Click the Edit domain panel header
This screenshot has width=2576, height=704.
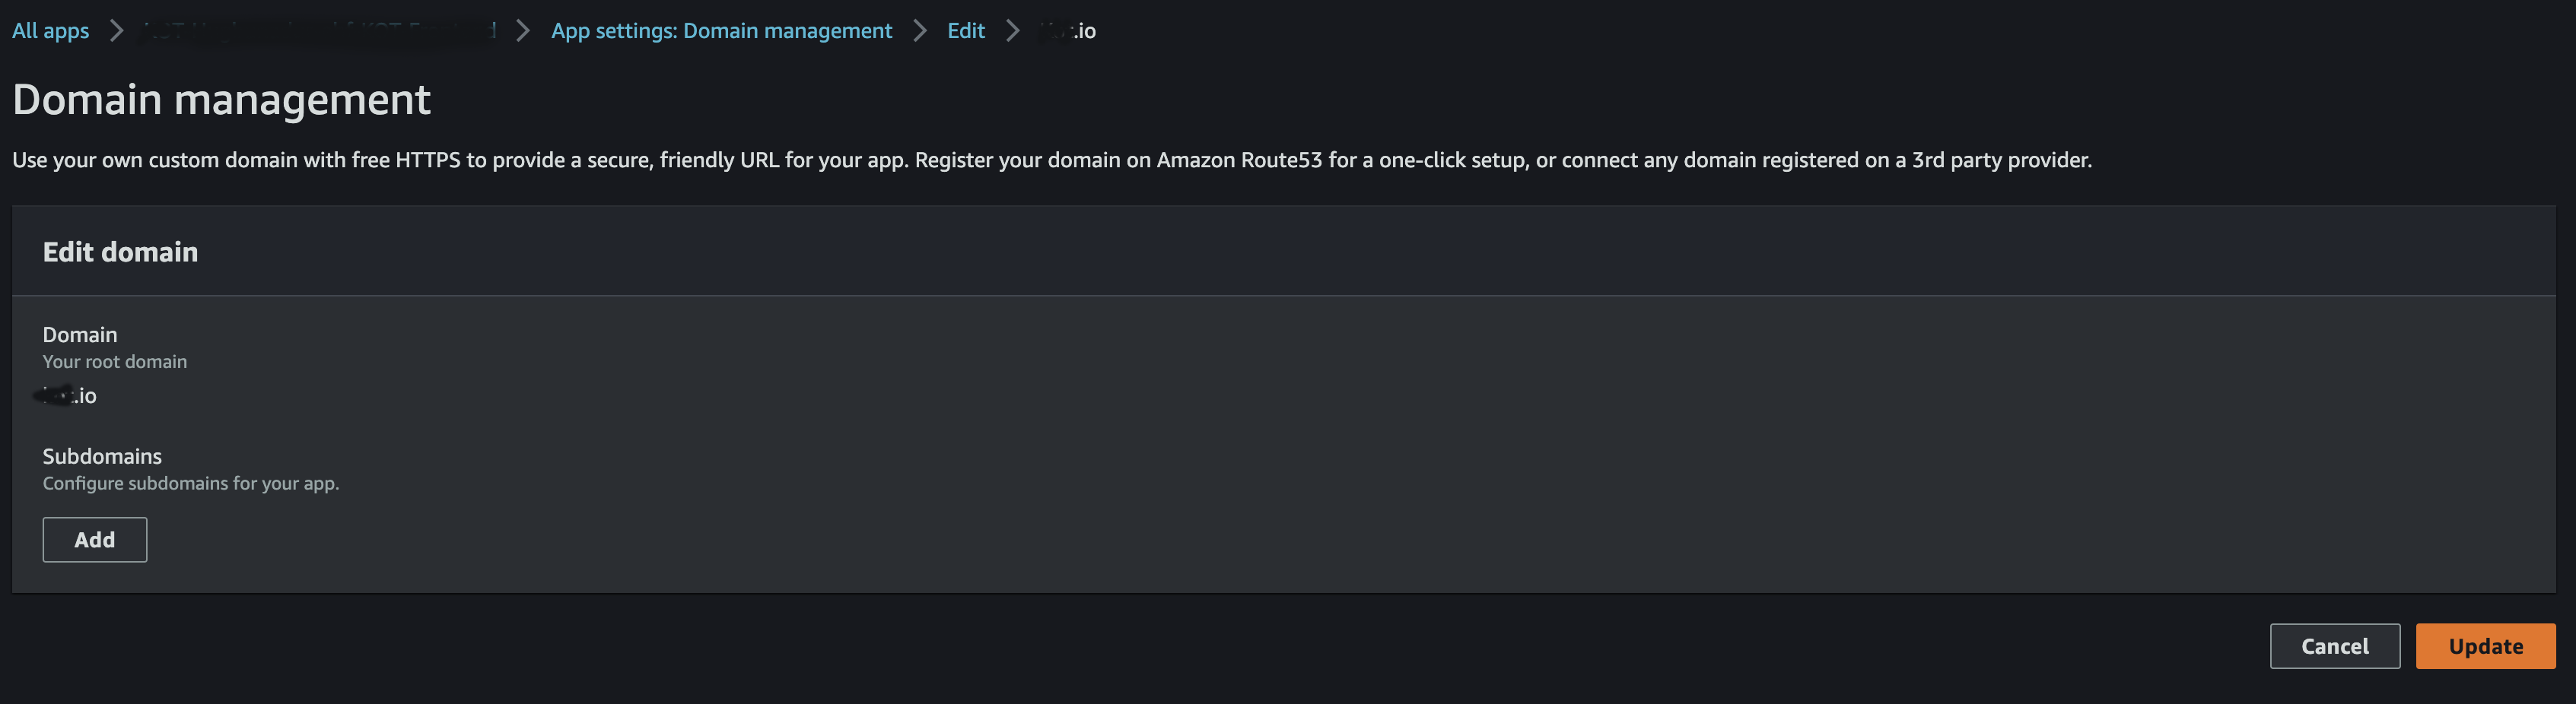pyautogui.click(x=120, y=251)
